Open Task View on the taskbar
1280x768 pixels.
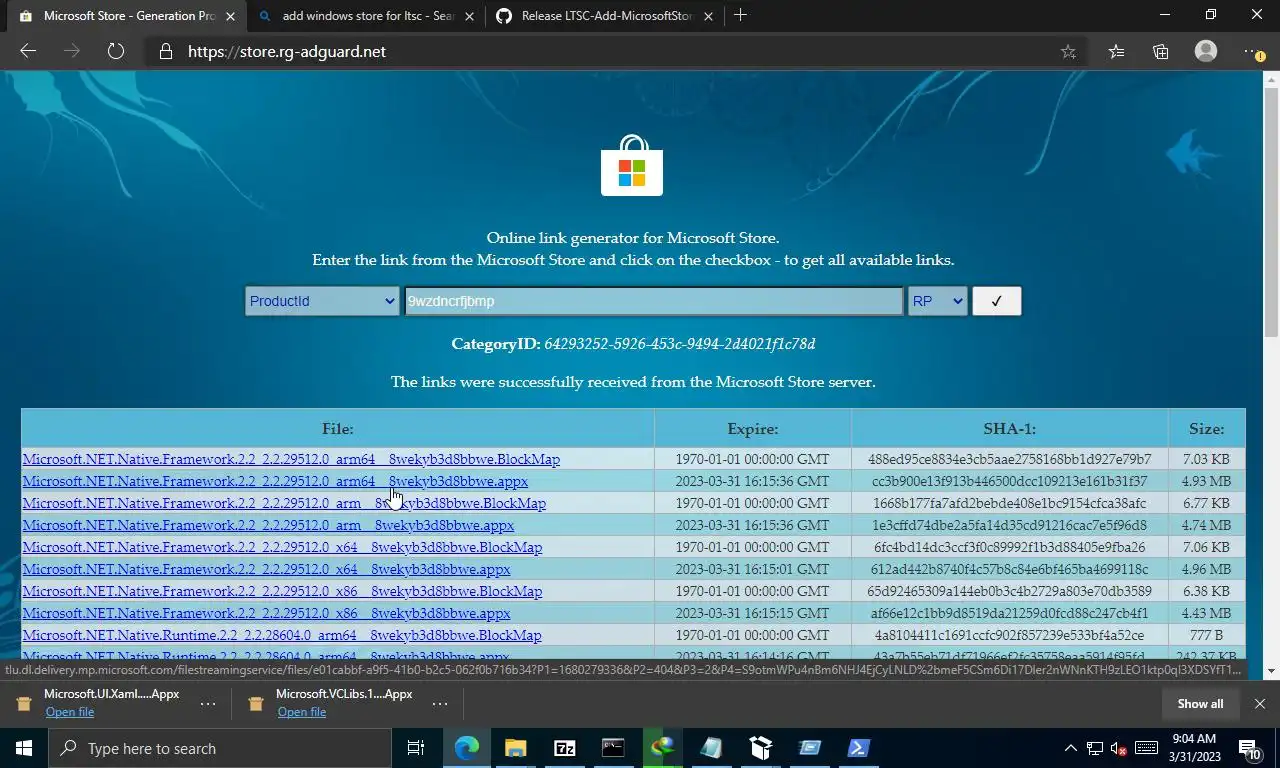coord(416,748)
